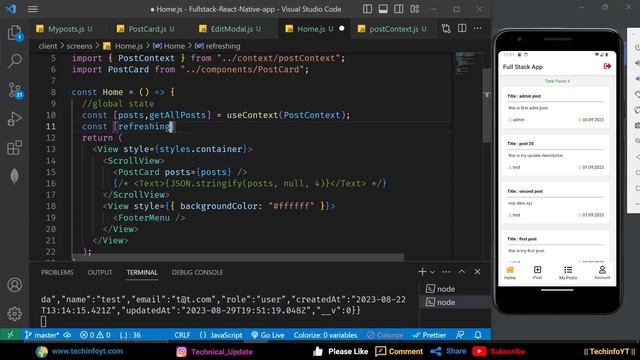Open Customize Layout in title bar
This screenshot has width=640, height=360.
point(415,9)
